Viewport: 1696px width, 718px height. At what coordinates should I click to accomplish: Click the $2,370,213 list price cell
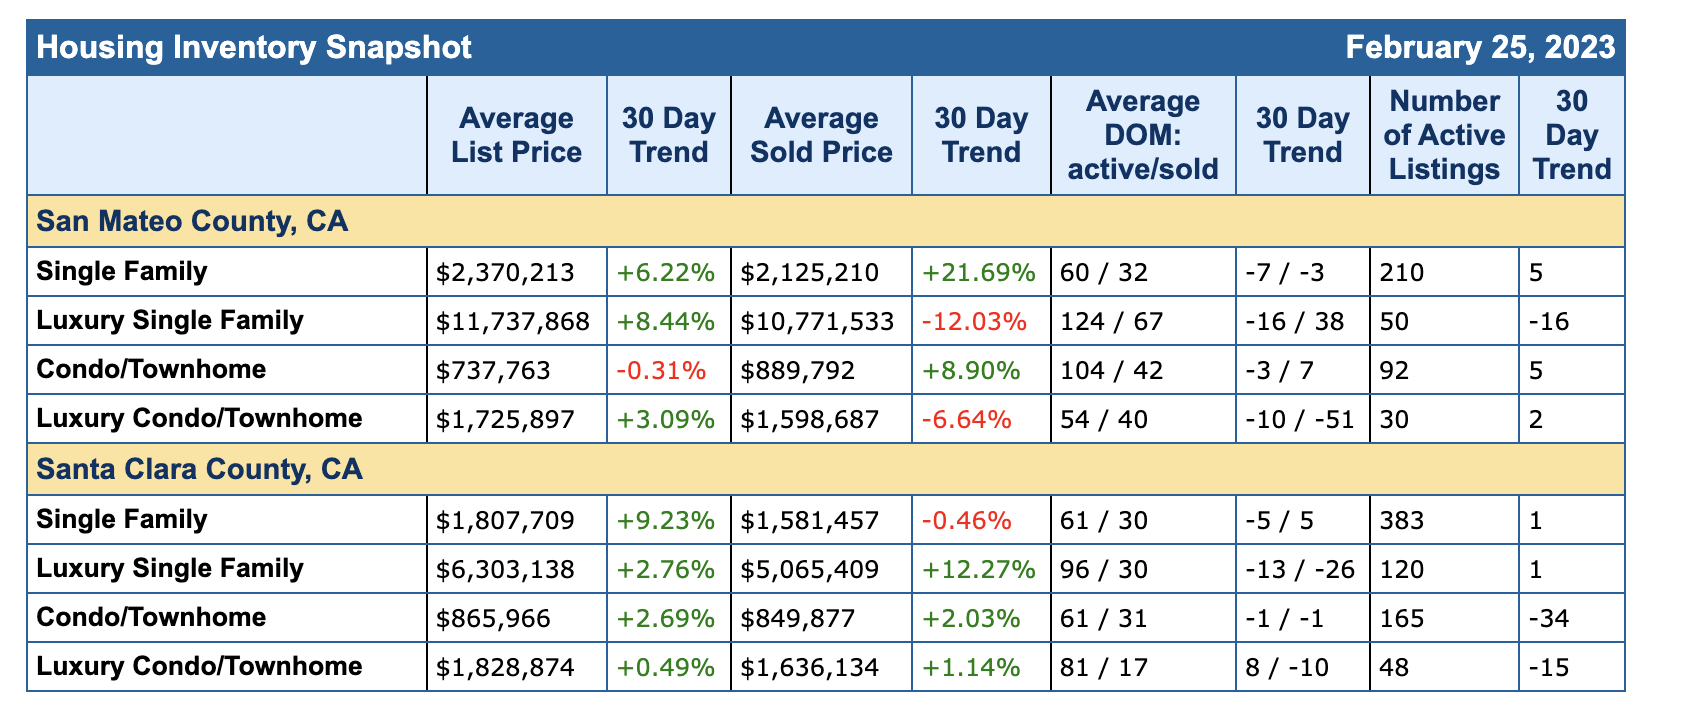click(x=506, y=272)
